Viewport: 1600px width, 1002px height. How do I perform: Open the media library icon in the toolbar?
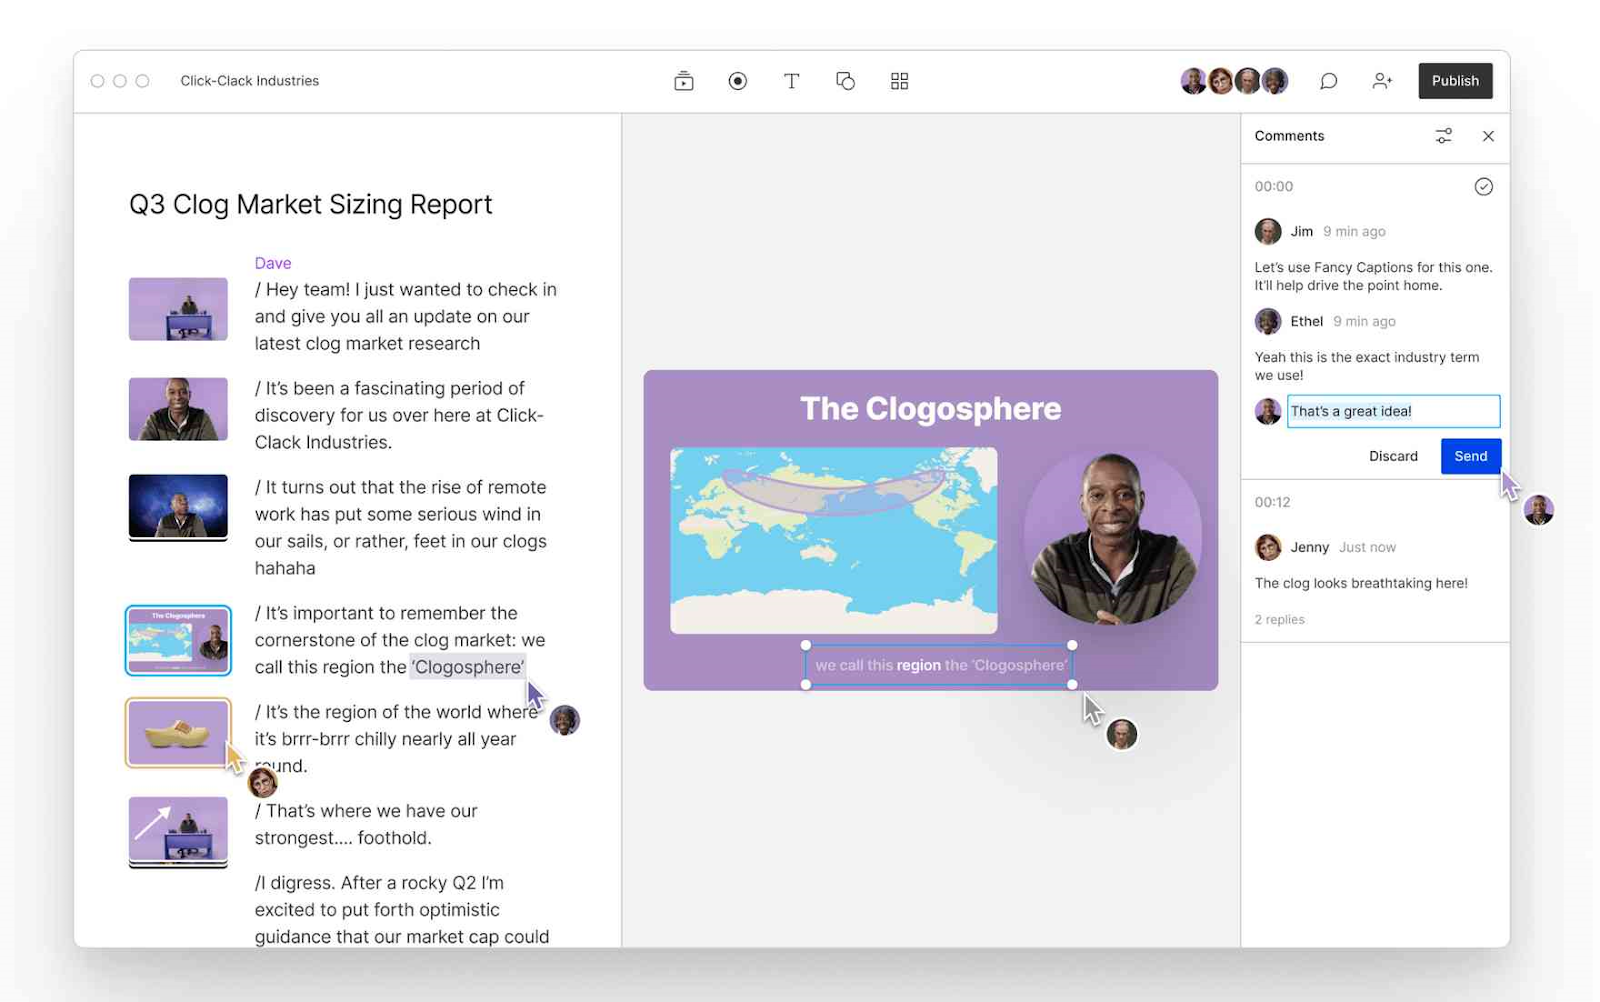(x=683, y=81)
